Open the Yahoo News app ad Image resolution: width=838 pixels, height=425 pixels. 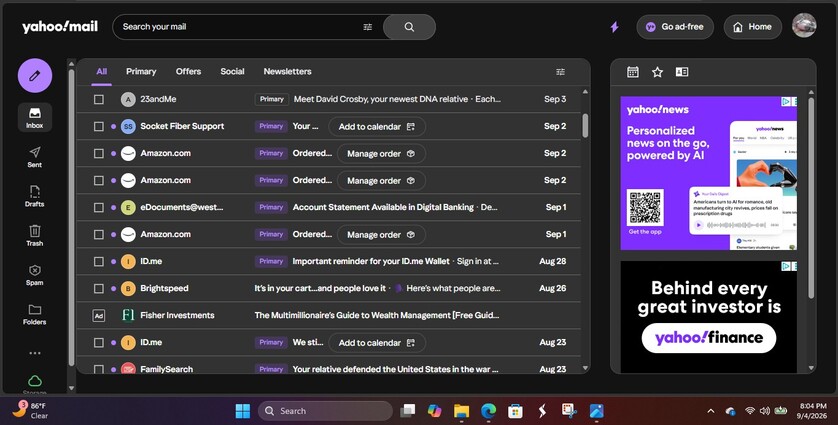pyautogui.click(x=709, y=173)
